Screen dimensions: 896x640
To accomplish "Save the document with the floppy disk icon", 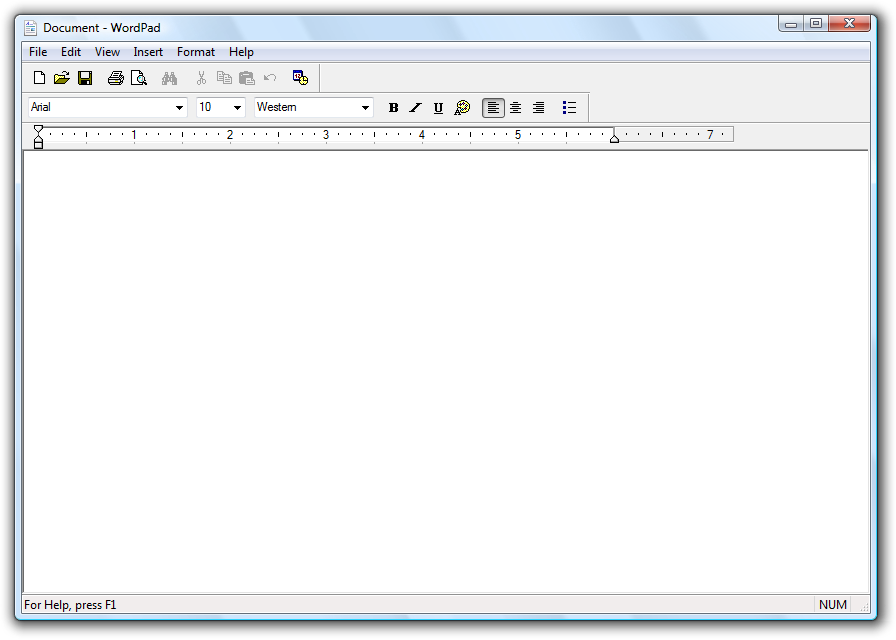I will pos(85,78).
